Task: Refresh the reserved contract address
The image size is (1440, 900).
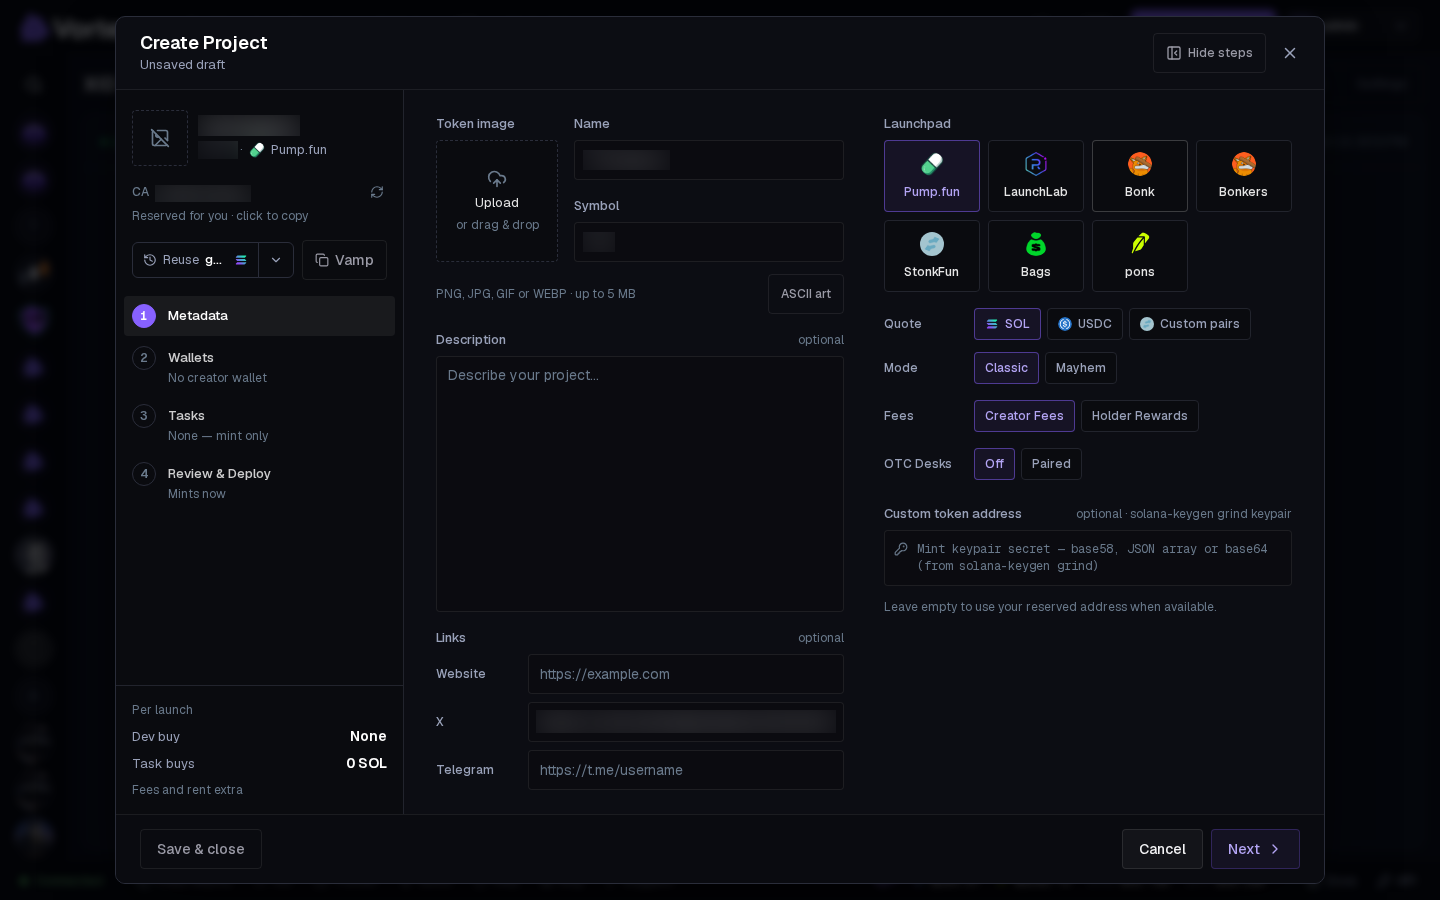Action: tap(377, 192)
